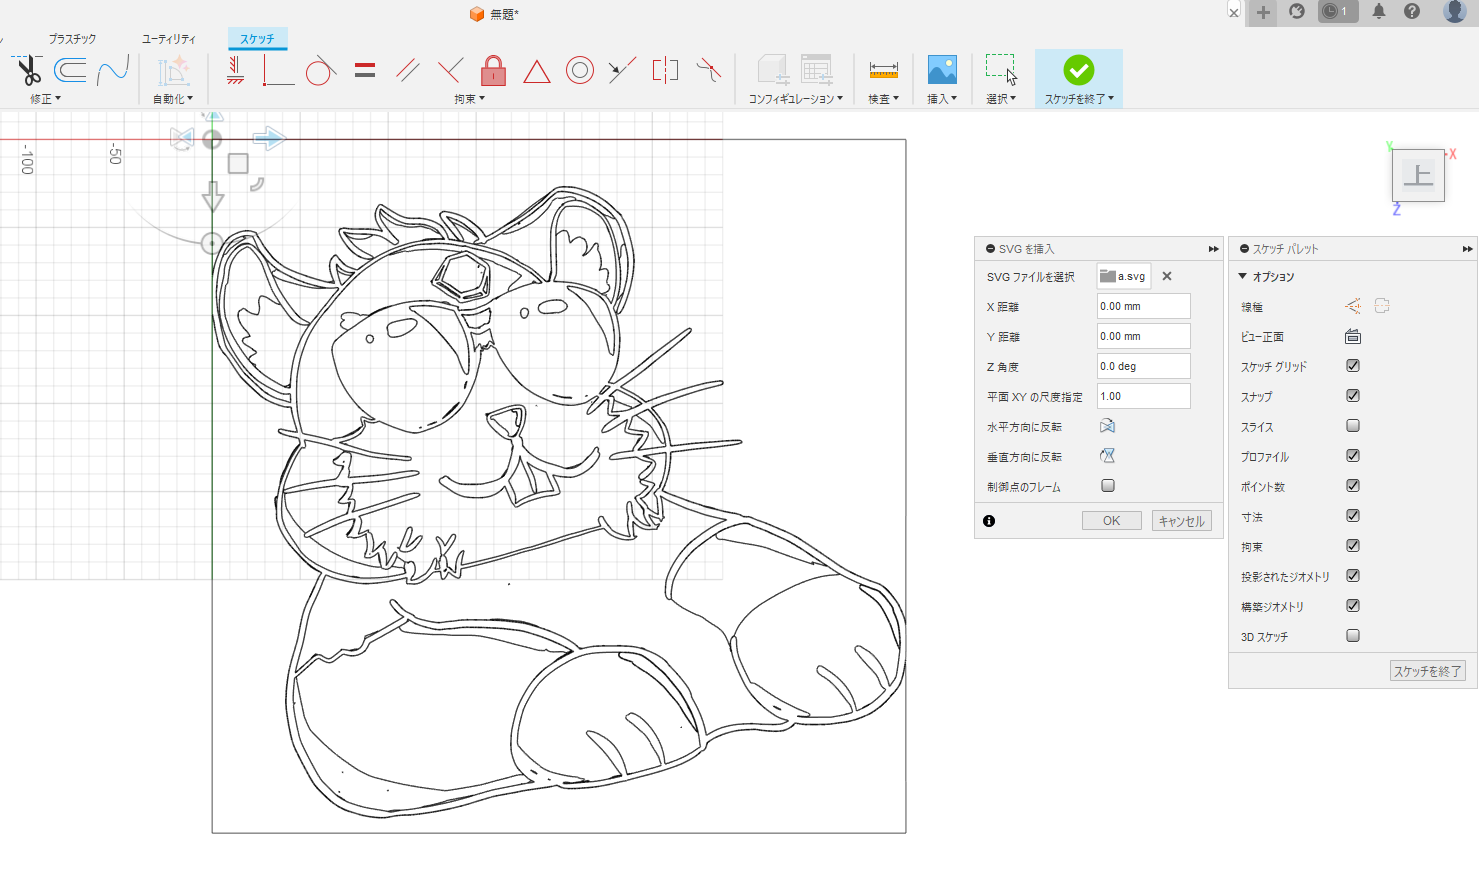Open the 選択 dropdown menu

[x=1001, y=99]
